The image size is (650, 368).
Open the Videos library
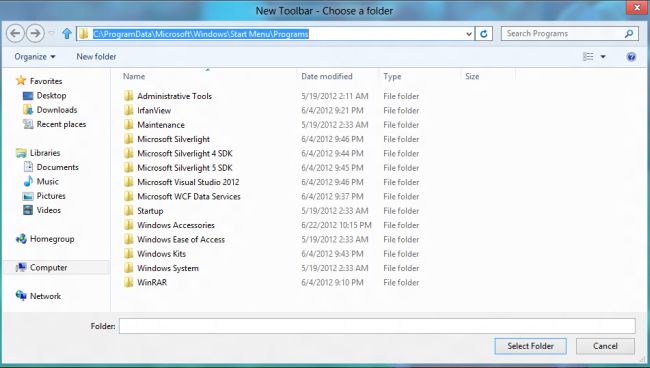pyautogui.click(x=42, y=210)
